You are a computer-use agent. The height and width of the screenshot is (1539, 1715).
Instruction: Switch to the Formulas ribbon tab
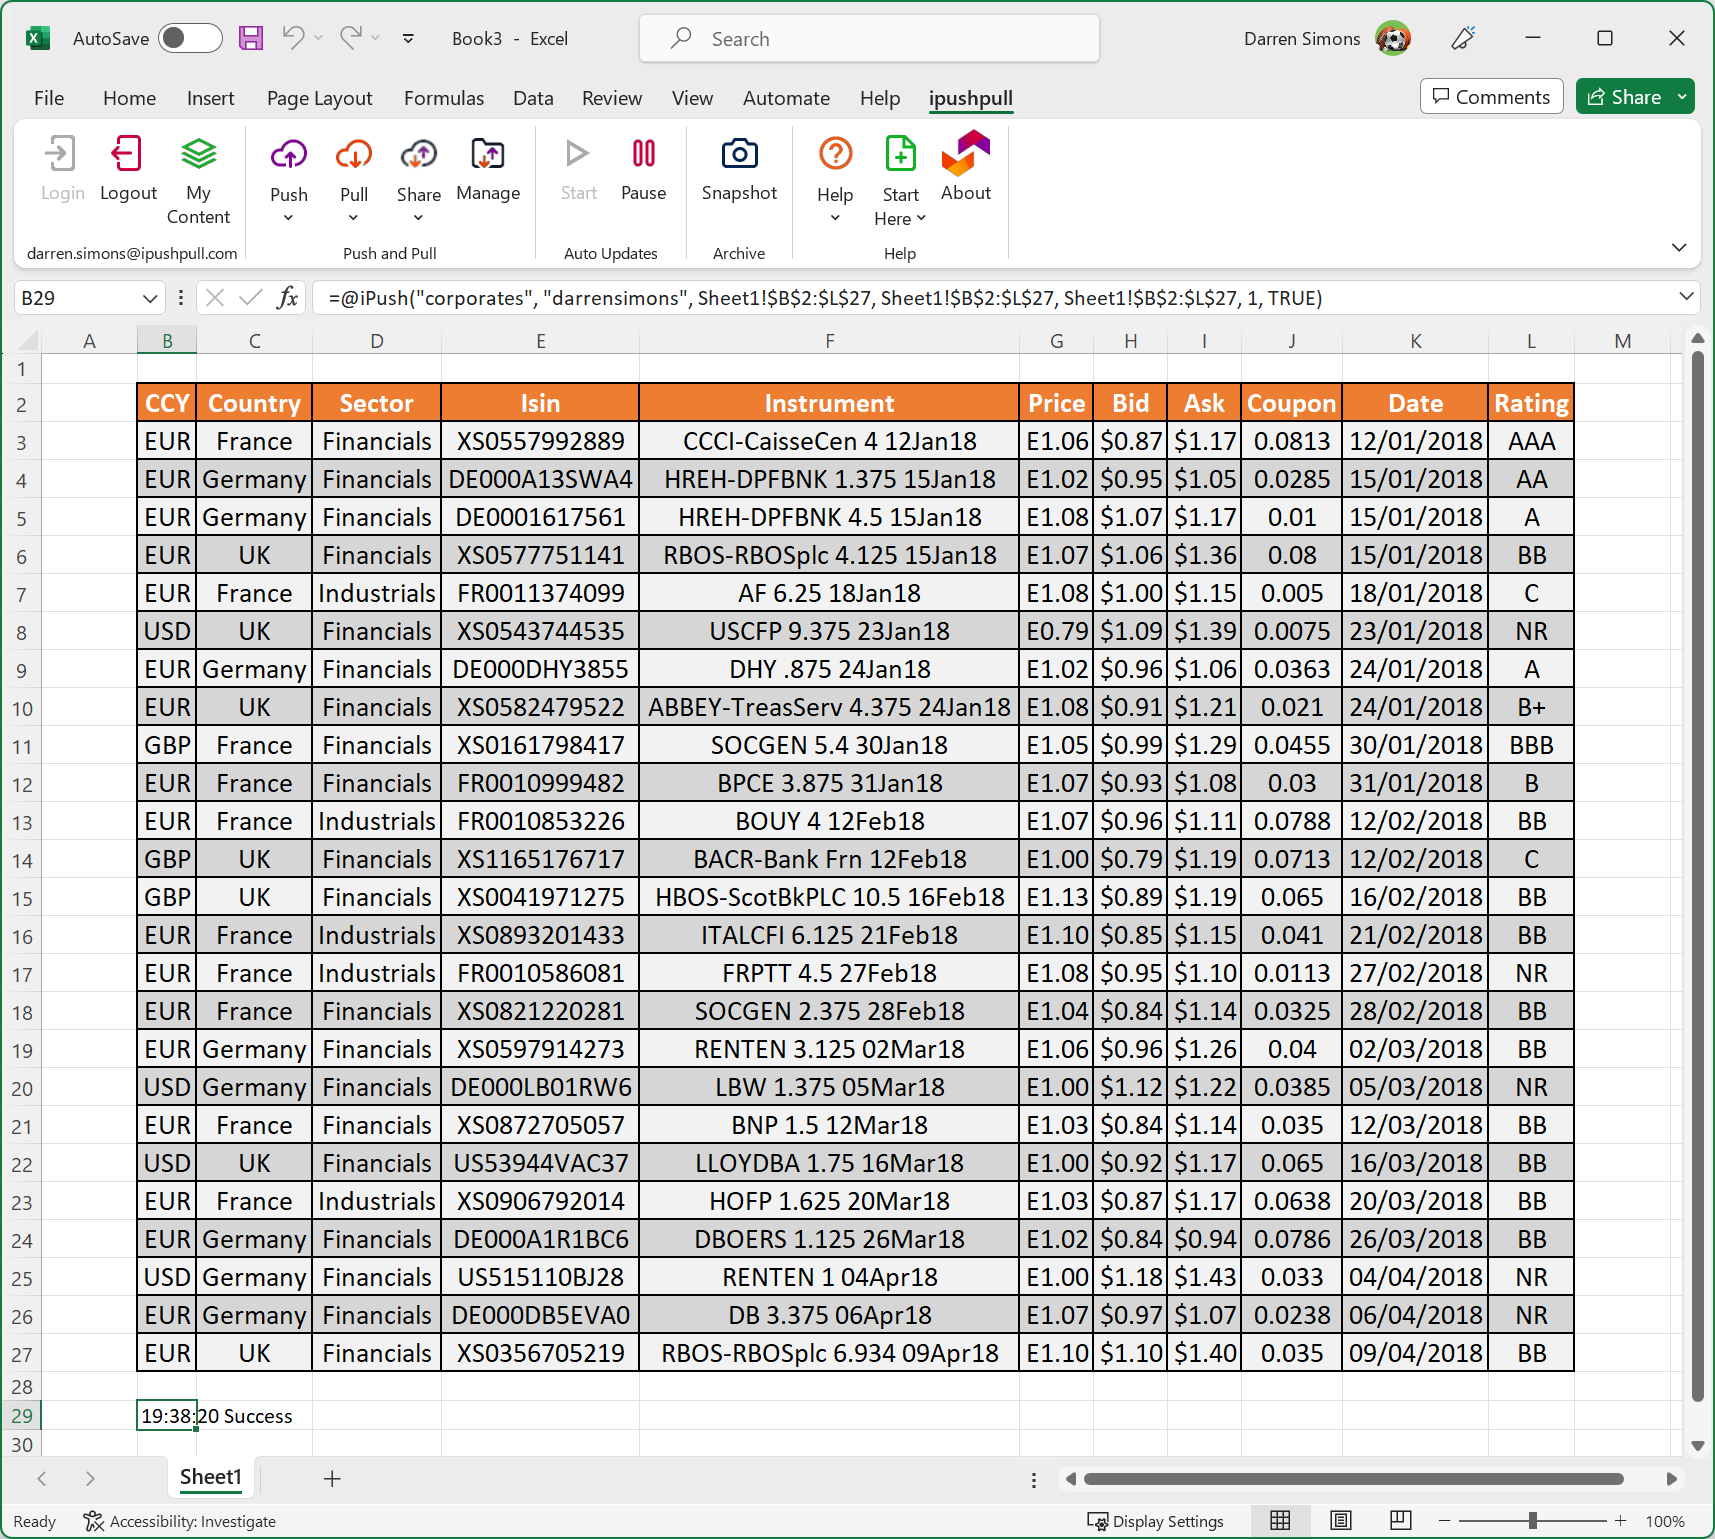(x=444, y=98)
